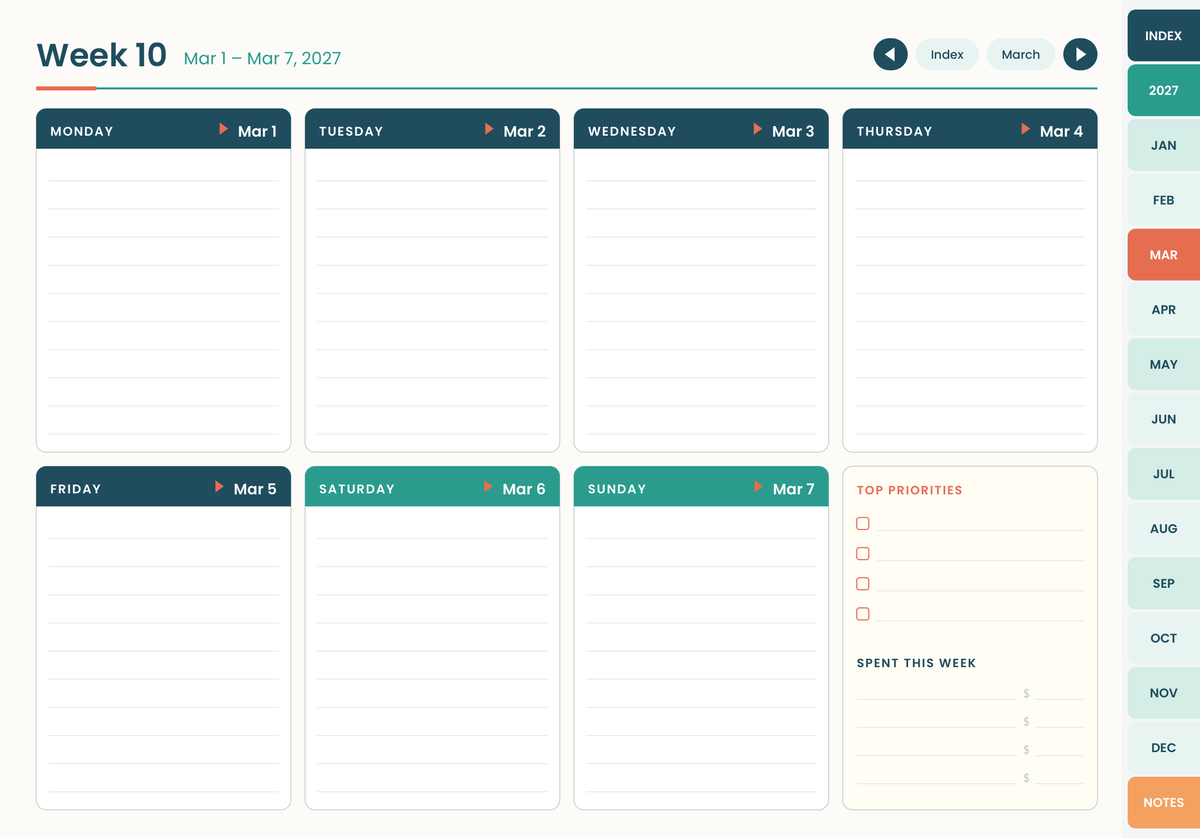
Task: Click the MONDAY header label
Action: (82, 131)
